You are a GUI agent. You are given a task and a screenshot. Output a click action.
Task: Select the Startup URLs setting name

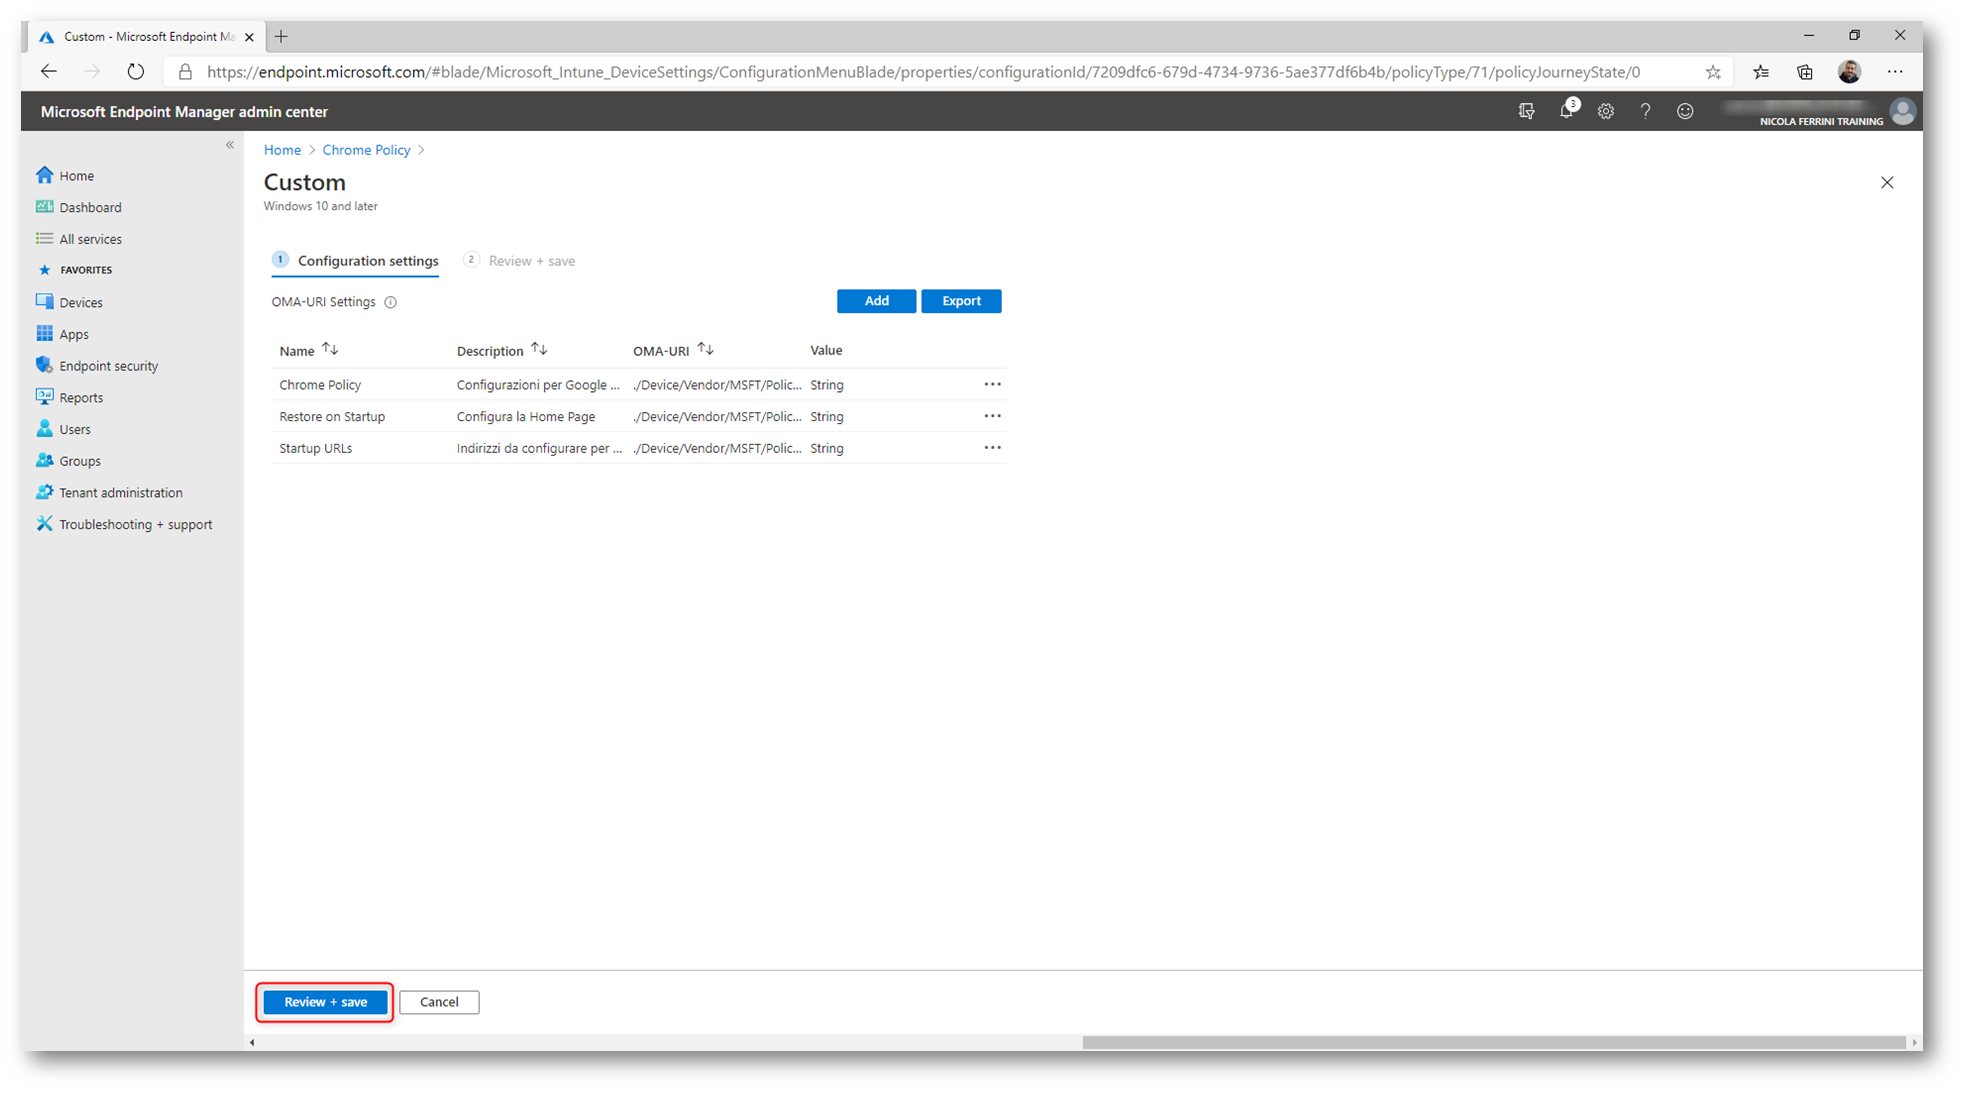316,449
